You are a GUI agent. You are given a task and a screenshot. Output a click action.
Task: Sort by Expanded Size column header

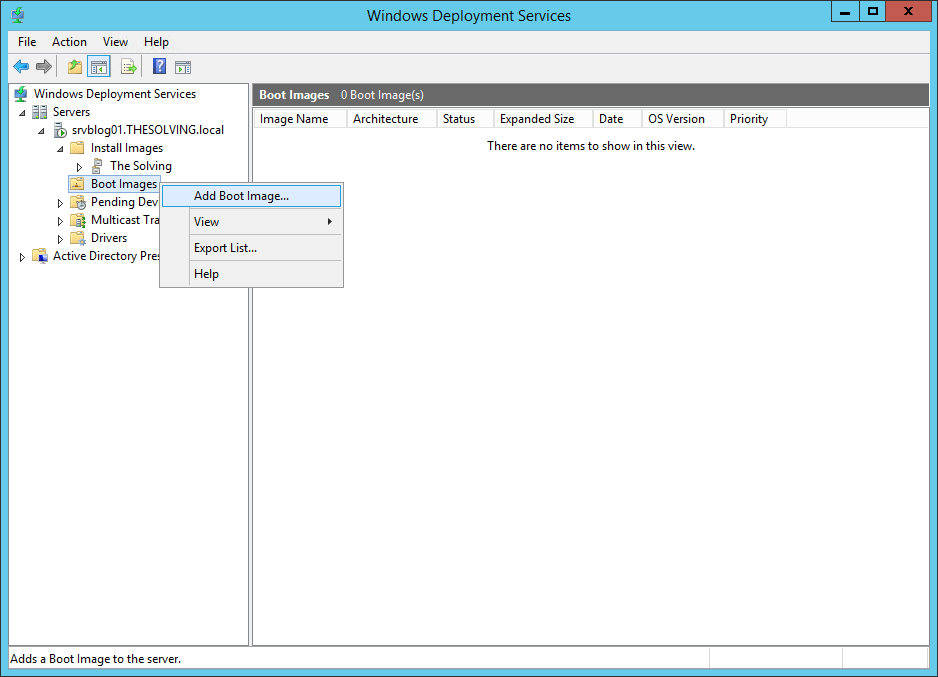tap(543, 118)
